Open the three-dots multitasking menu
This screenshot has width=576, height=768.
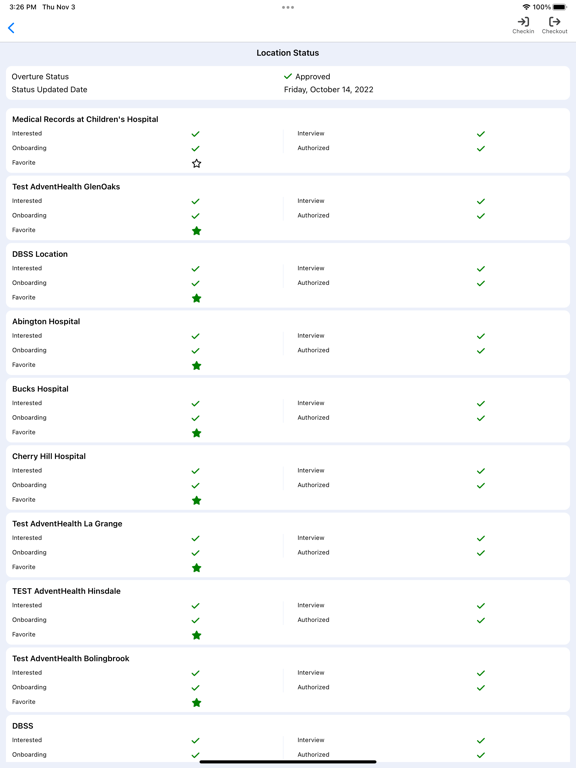tap(288, 7)
